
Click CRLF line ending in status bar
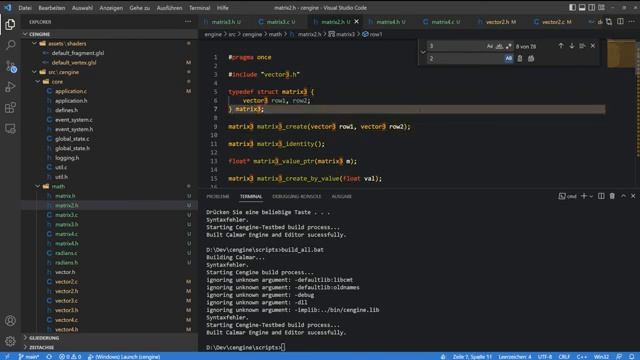[564, 356]
